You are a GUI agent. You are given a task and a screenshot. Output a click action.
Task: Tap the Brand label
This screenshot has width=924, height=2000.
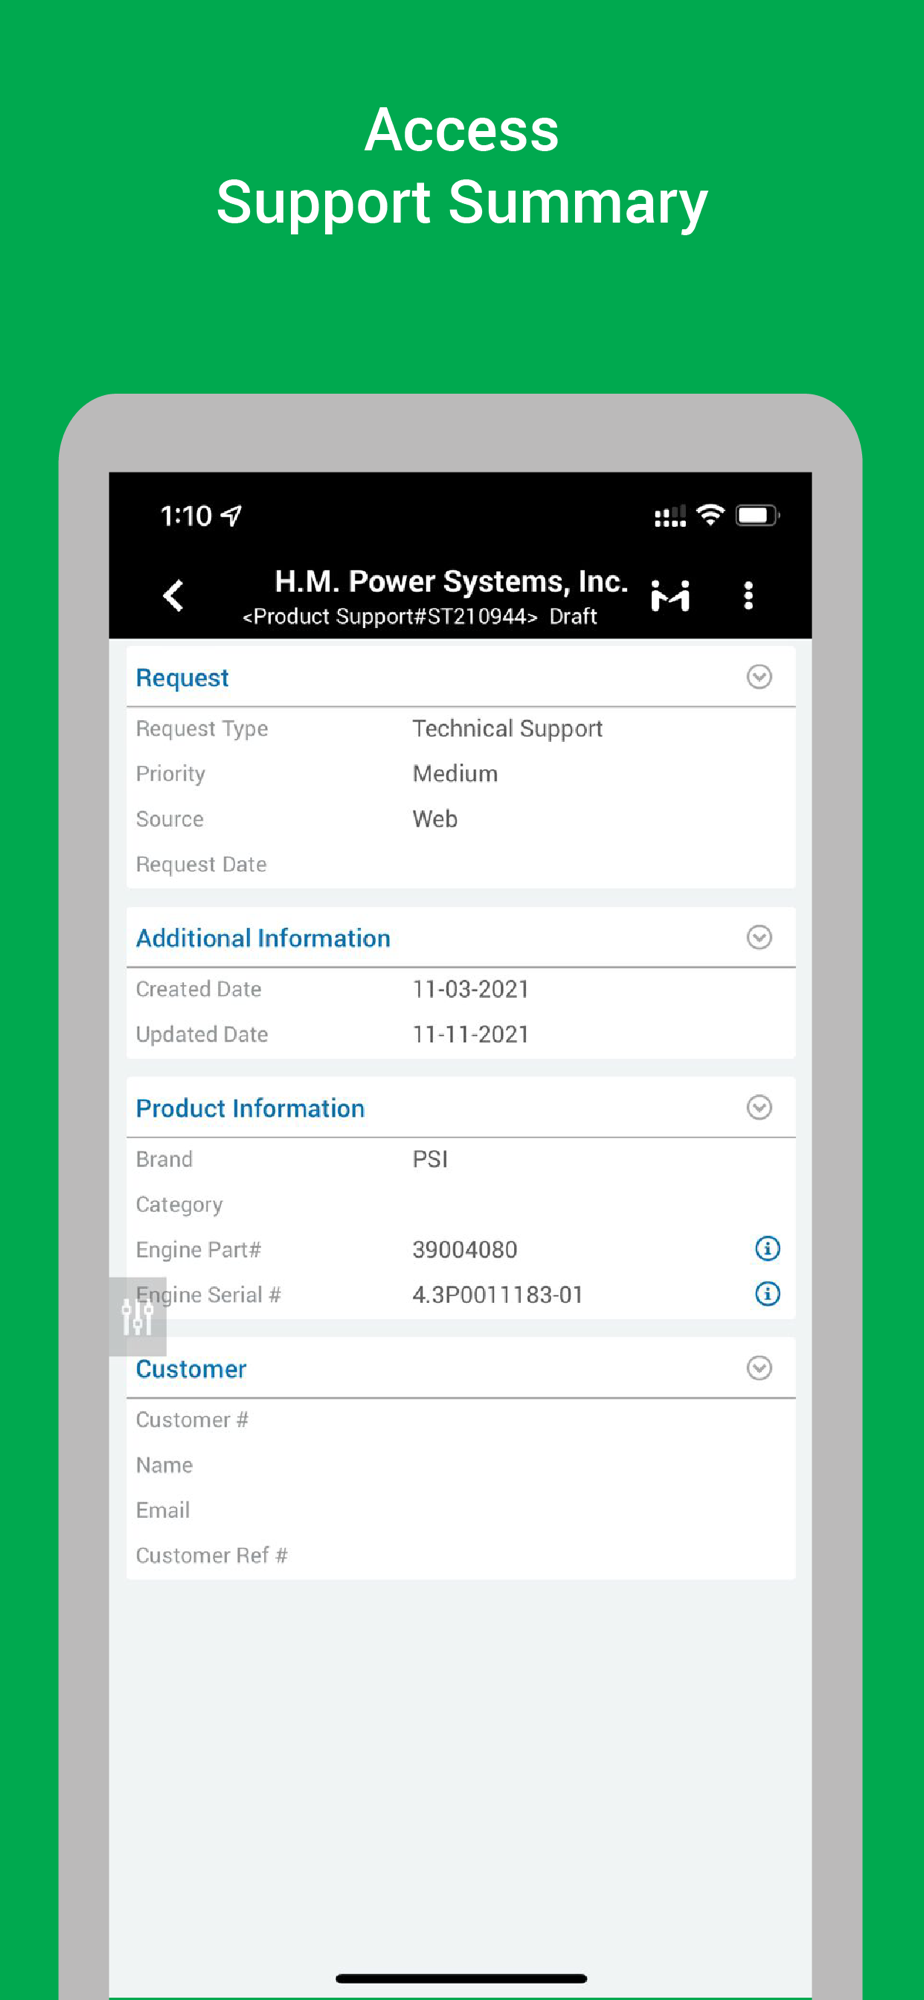(164, 1159)
